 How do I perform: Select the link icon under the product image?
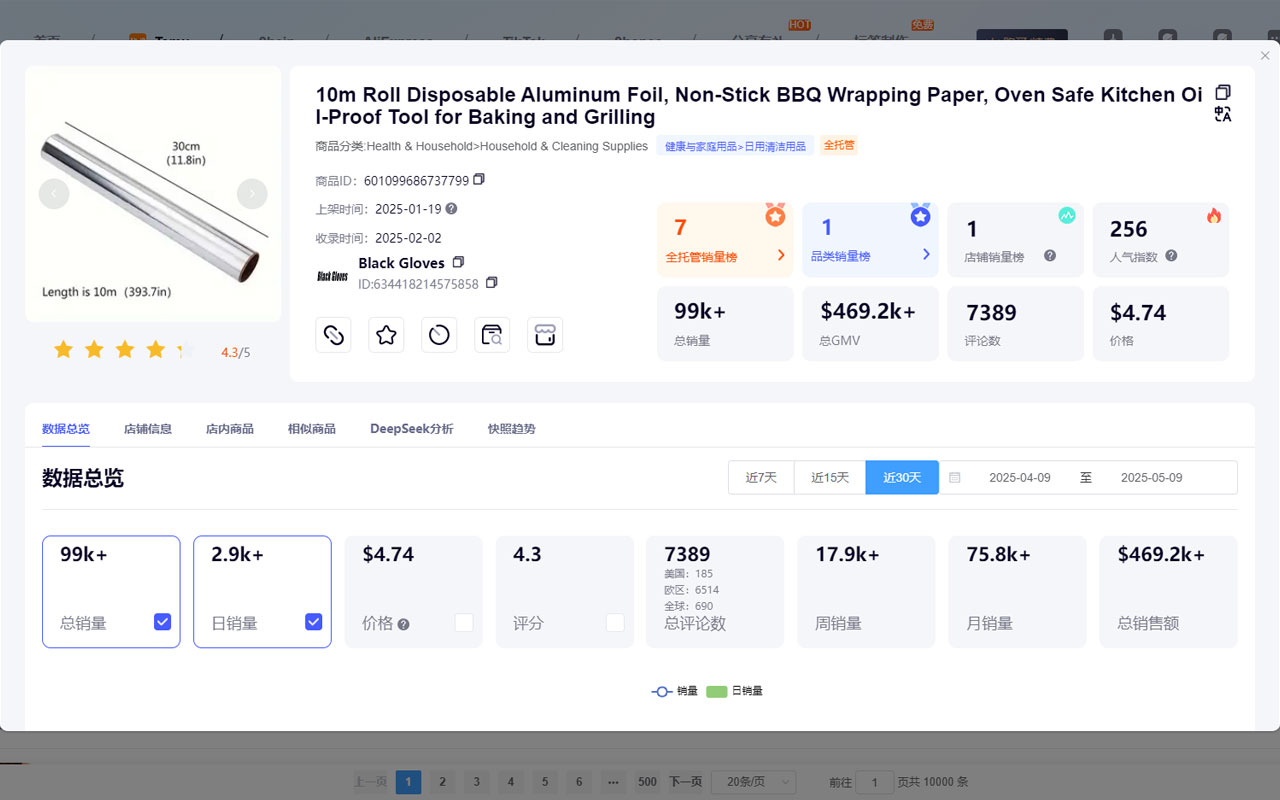(333, 335)
